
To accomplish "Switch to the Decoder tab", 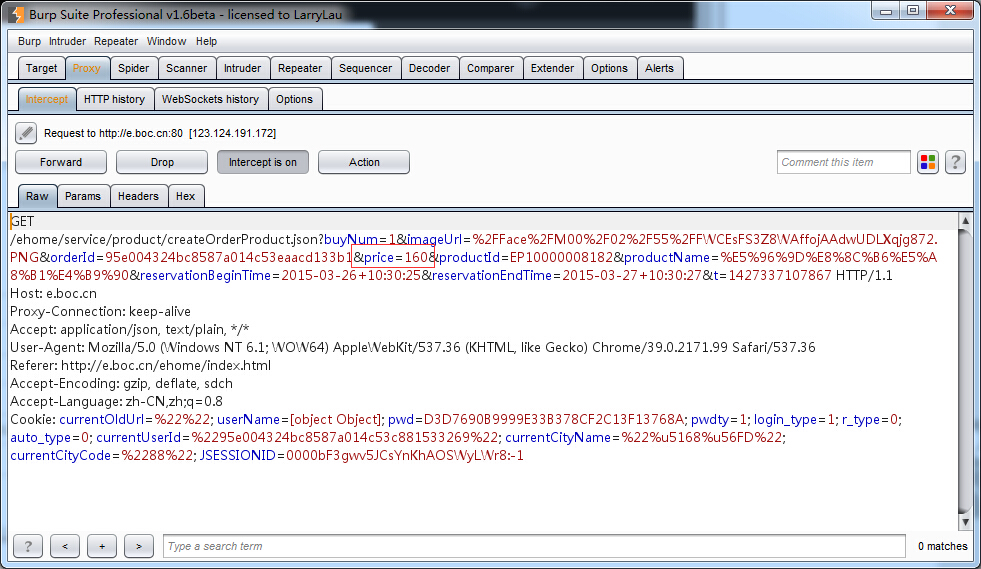I will (429, 68).
